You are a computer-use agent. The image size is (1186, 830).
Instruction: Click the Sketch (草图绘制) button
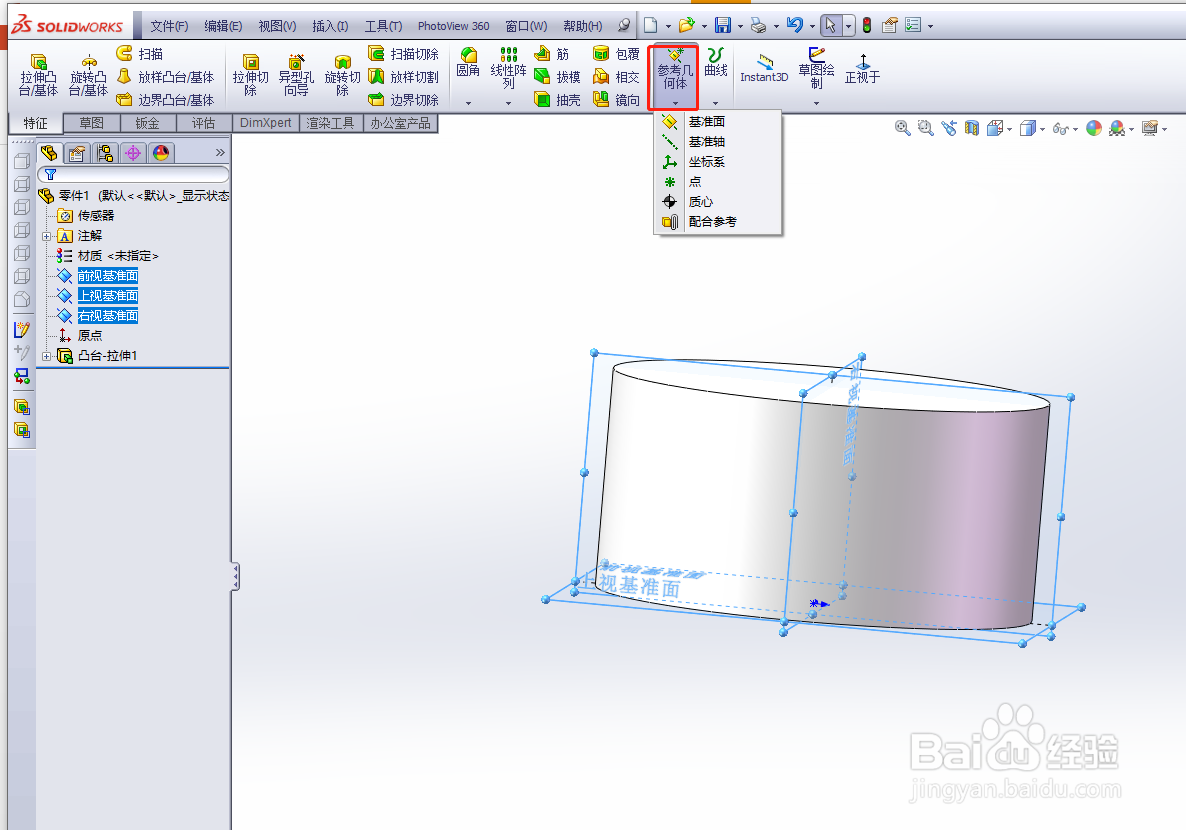click(x=816, y=68)
